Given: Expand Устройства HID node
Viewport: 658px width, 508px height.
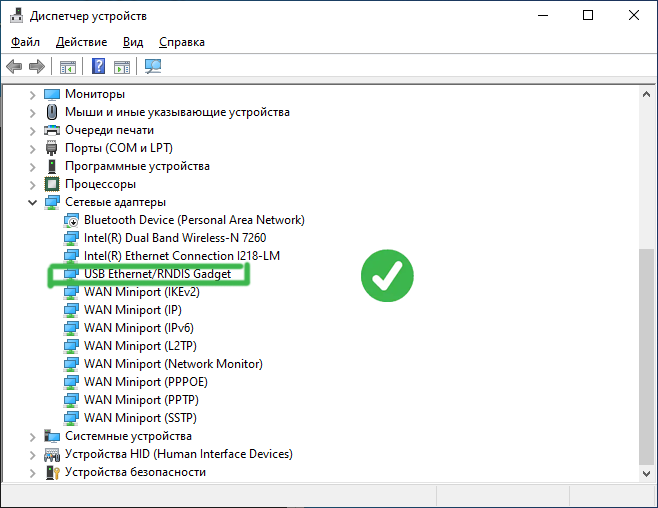Looking at the screenshot, I should pos(33,455).
